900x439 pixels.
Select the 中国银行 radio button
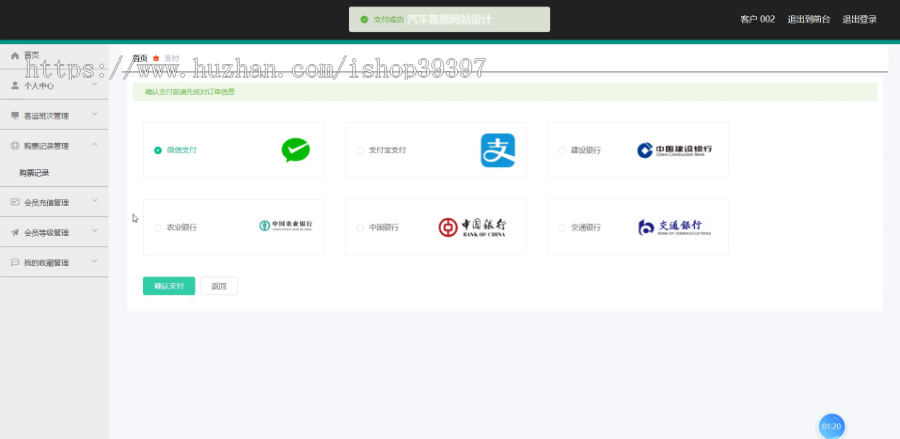coord(360,227)
